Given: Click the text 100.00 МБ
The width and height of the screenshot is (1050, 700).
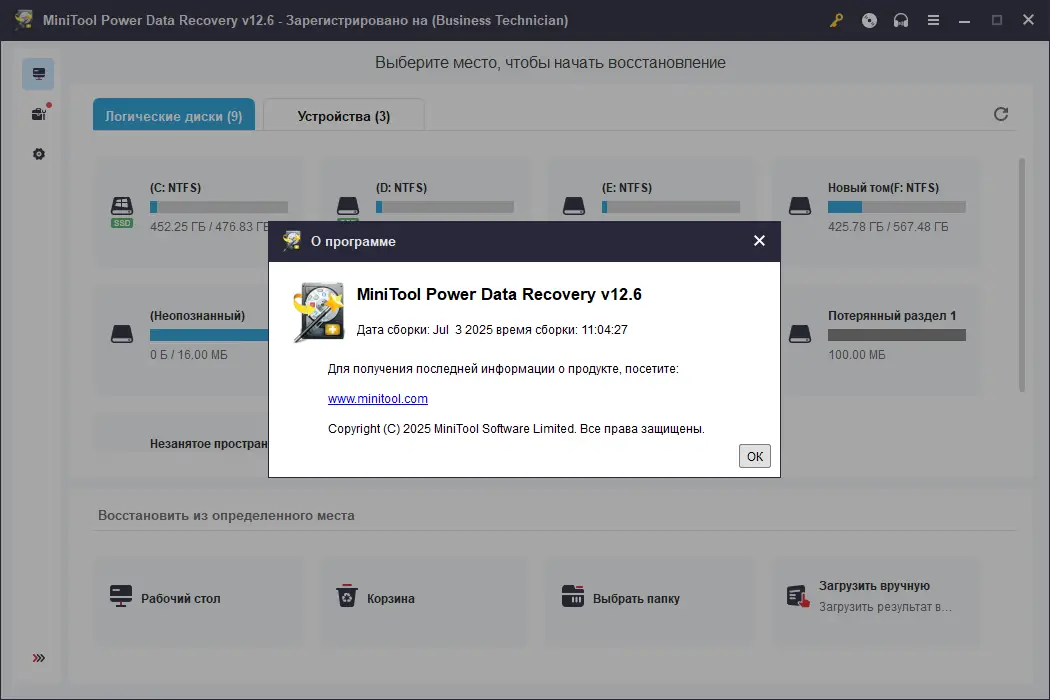Looking at the screenshot, I should [x=856, y=354].
